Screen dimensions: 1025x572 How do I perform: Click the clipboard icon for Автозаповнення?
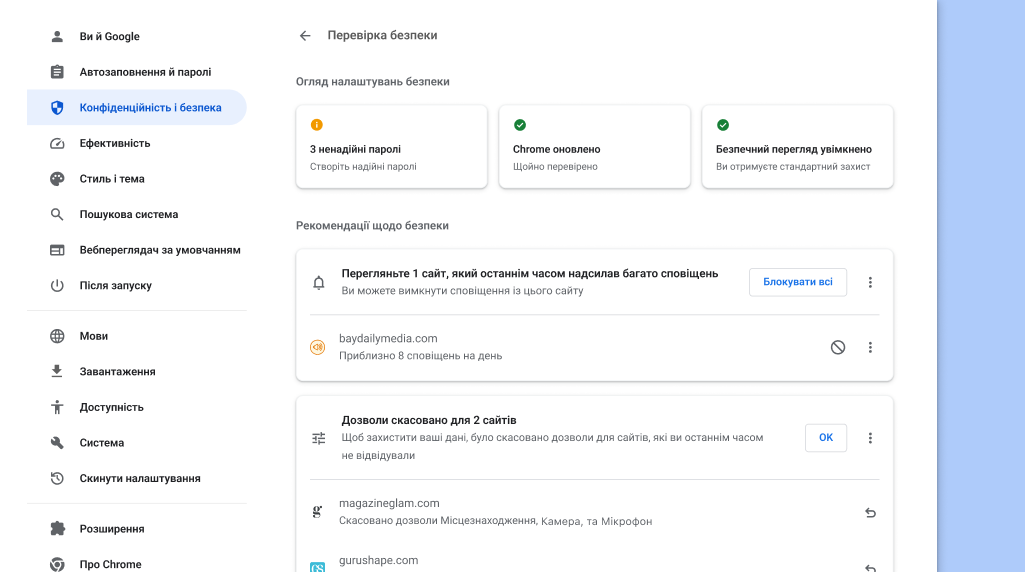pyautogui.click(x=57, y=72)
